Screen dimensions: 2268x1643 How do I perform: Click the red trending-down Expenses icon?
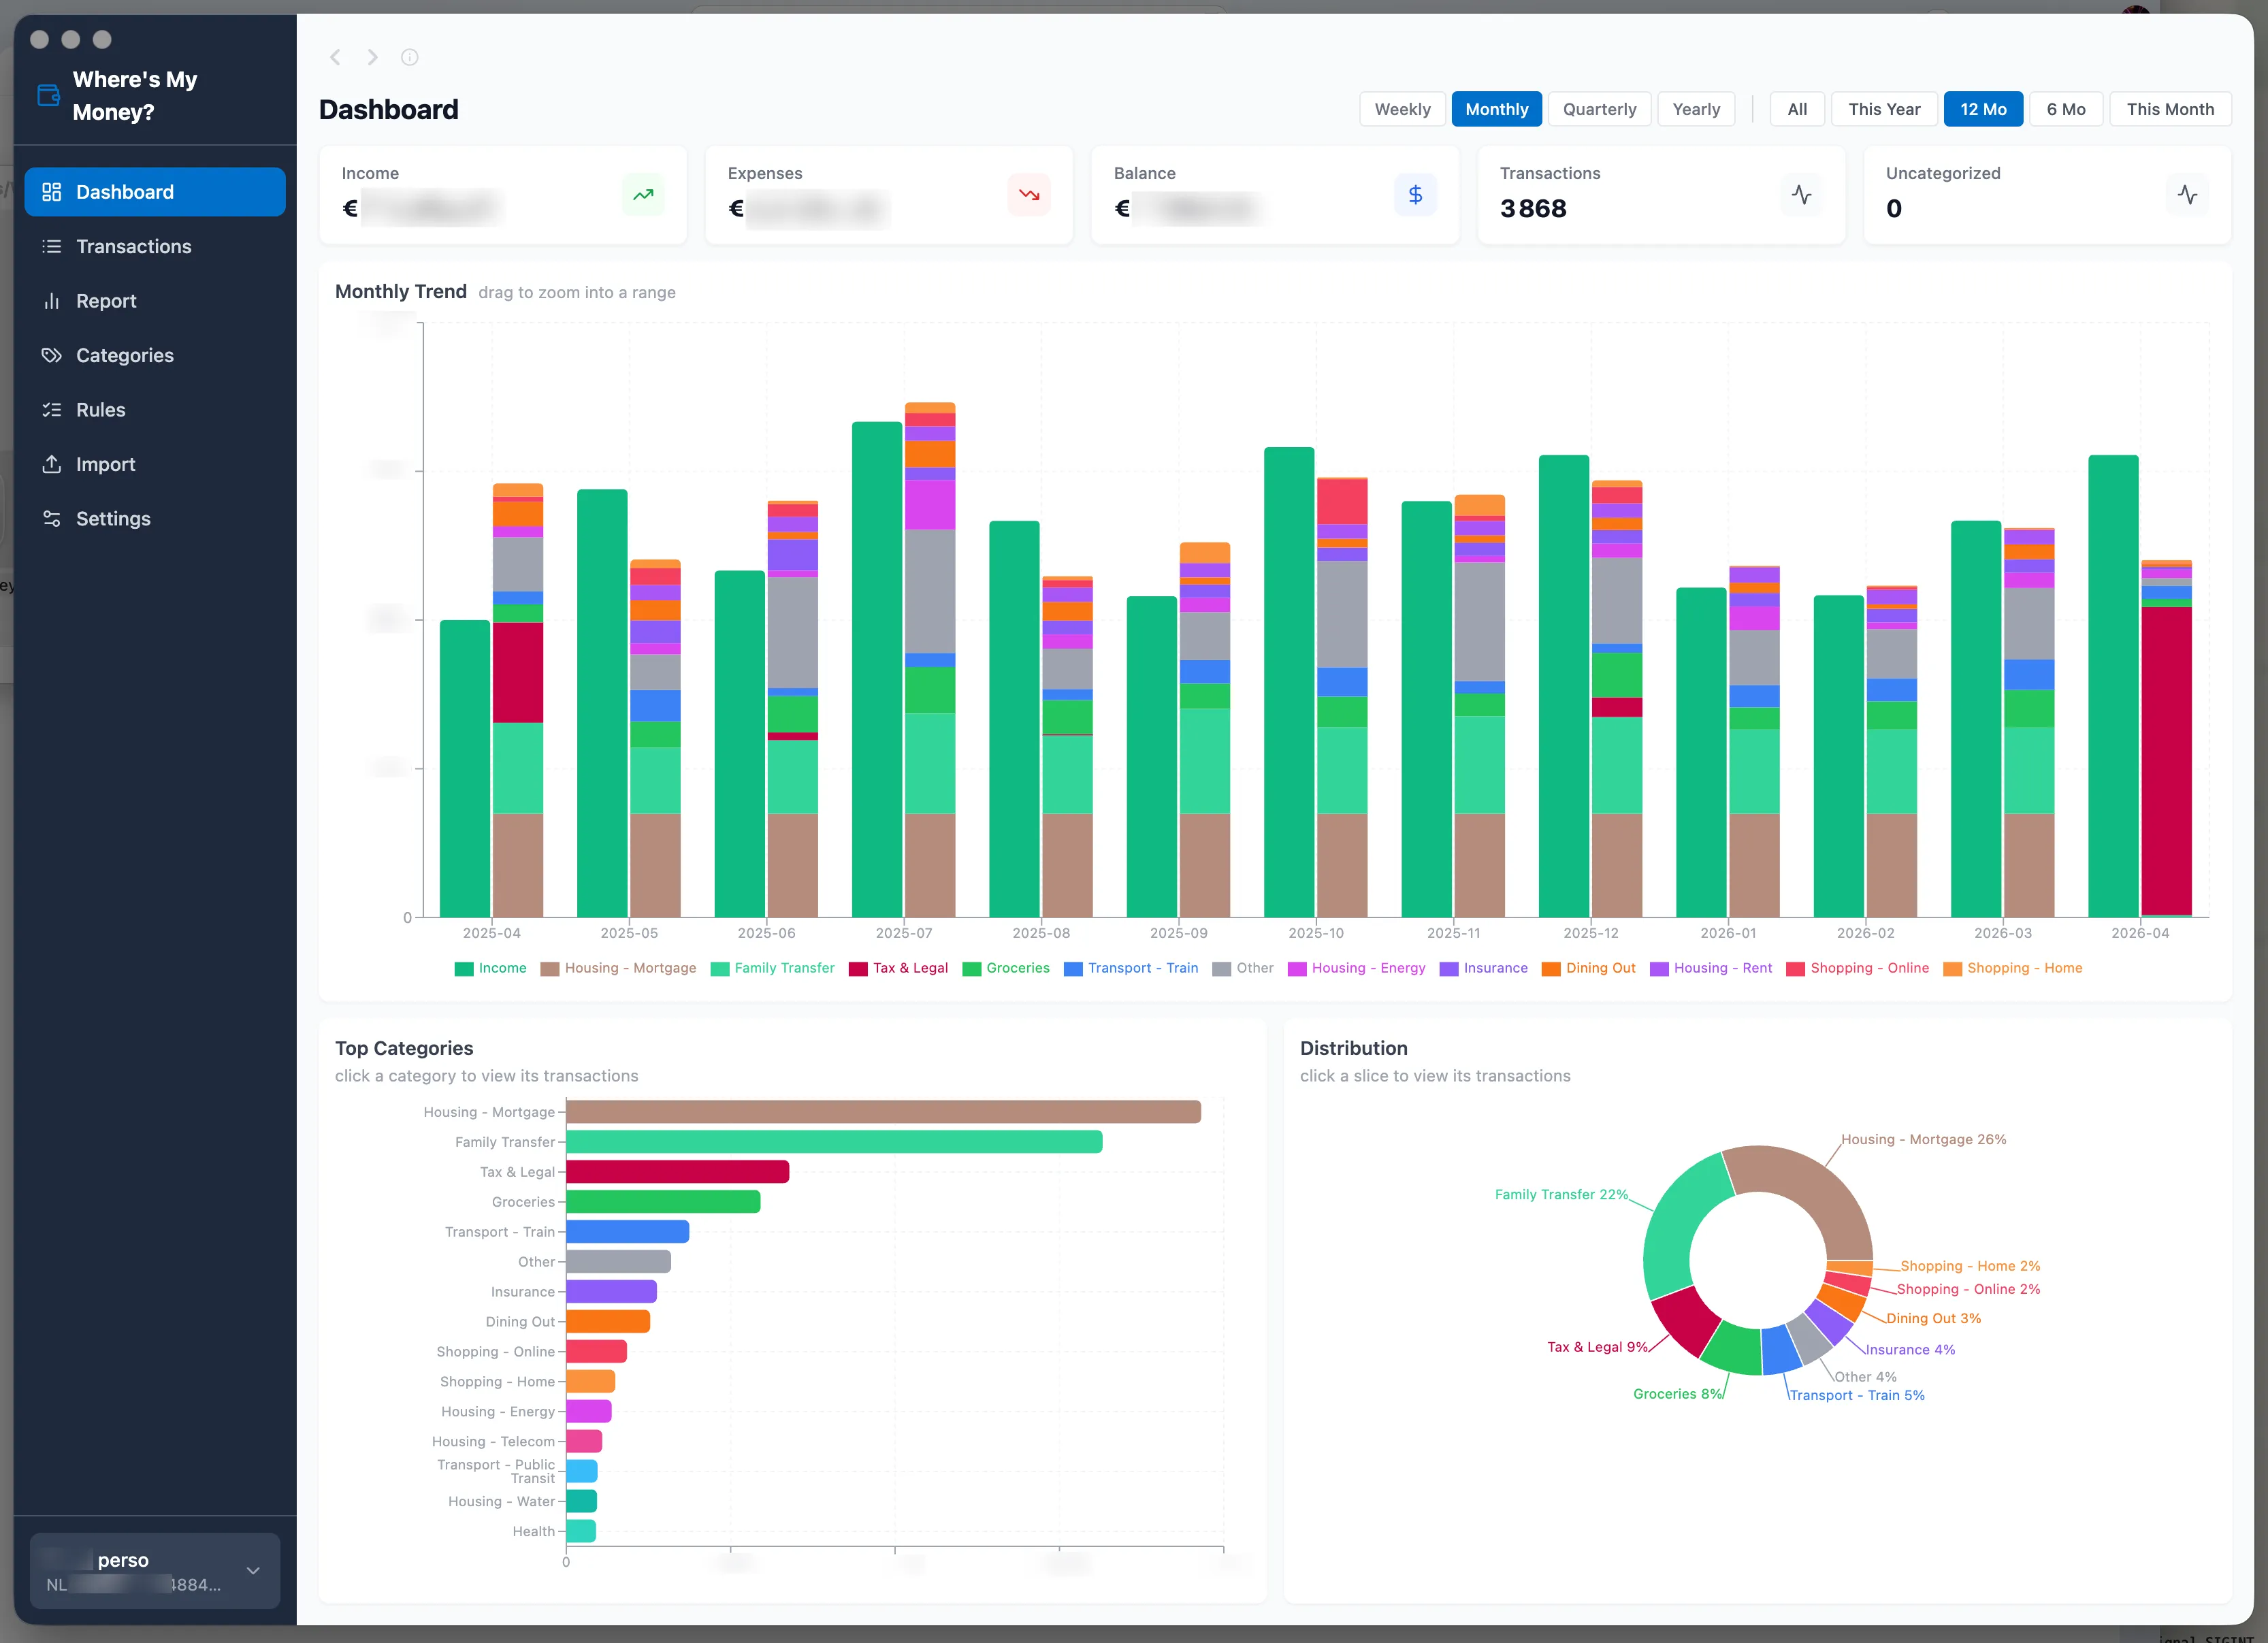point(1029,194)
